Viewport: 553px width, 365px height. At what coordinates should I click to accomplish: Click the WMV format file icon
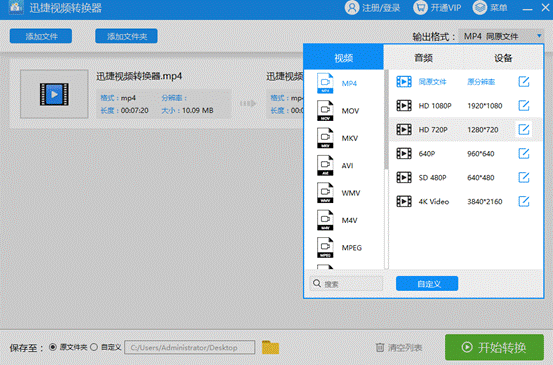tap(325, 193)
